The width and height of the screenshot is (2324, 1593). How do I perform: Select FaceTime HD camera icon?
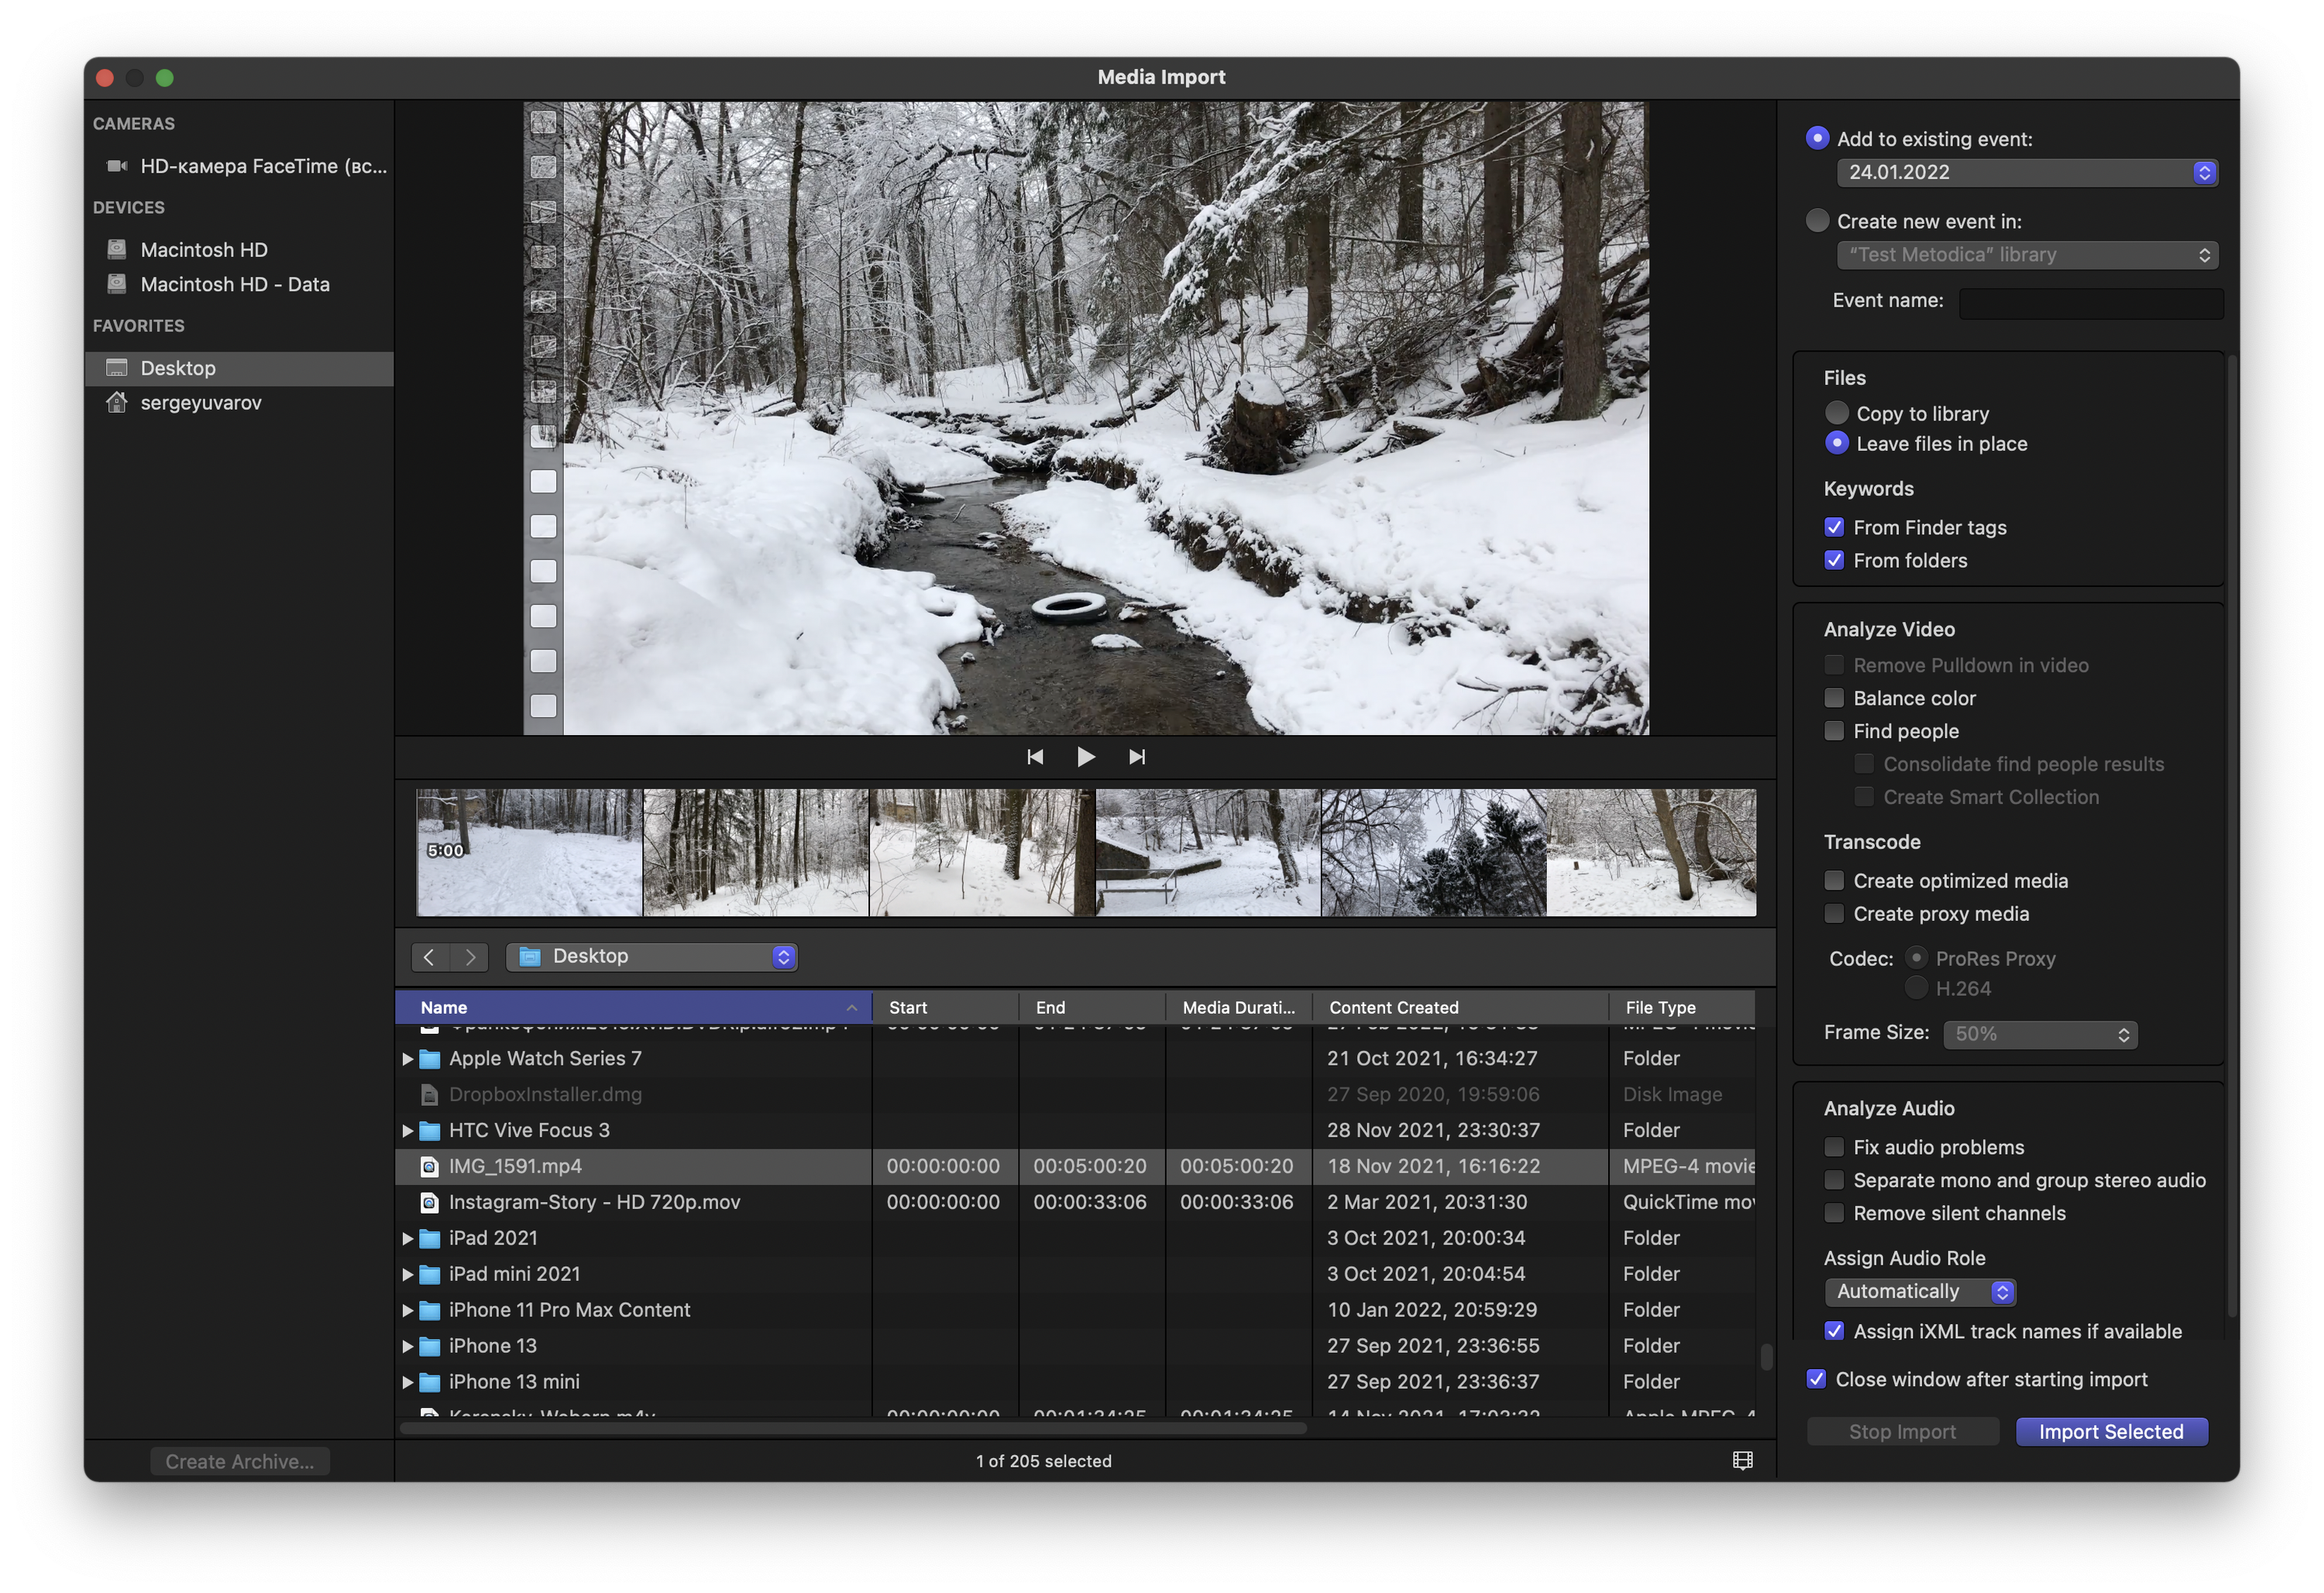click(x=117, y=166)
